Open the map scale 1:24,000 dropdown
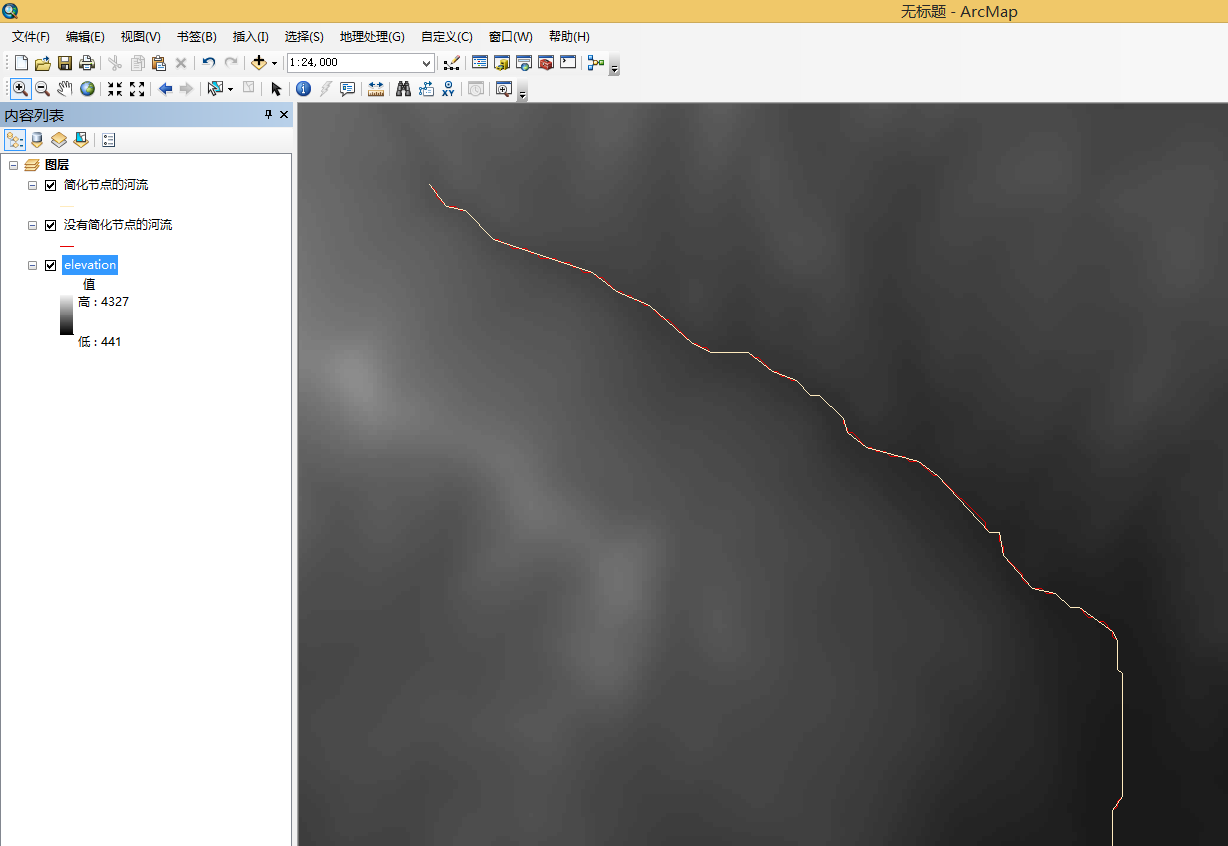 [427, 62]
